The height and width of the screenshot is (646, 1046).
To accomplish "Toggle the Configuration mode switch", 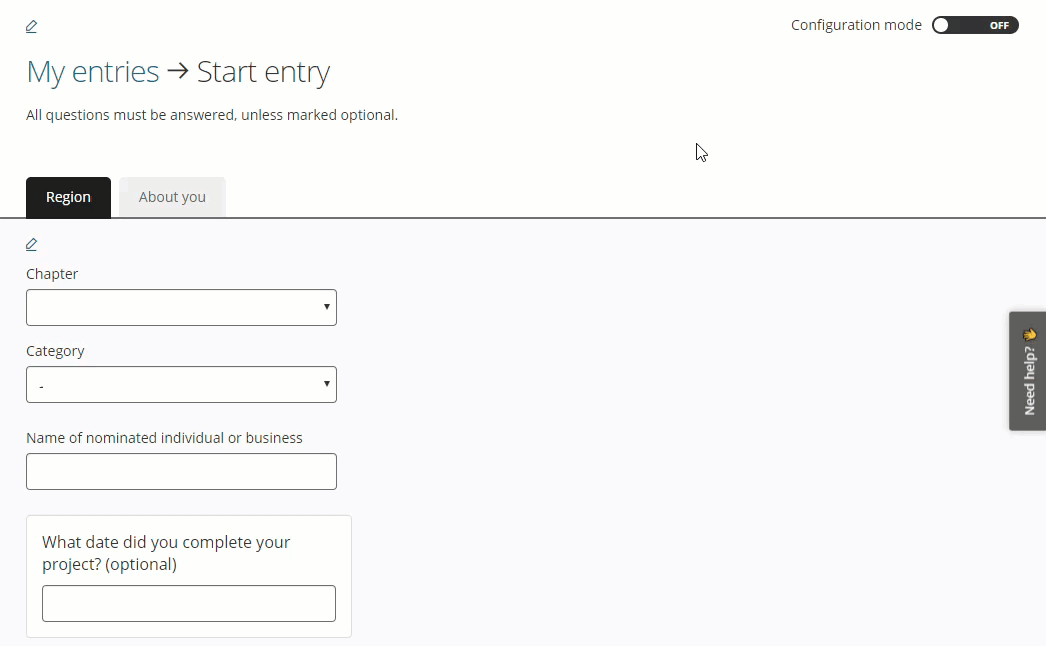I will click(x=974, y=25).
